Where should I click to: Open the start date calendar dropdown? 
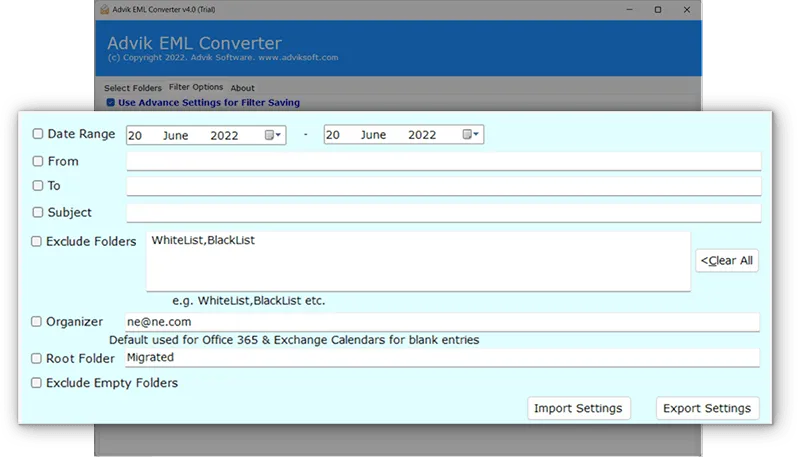point(273,135)
